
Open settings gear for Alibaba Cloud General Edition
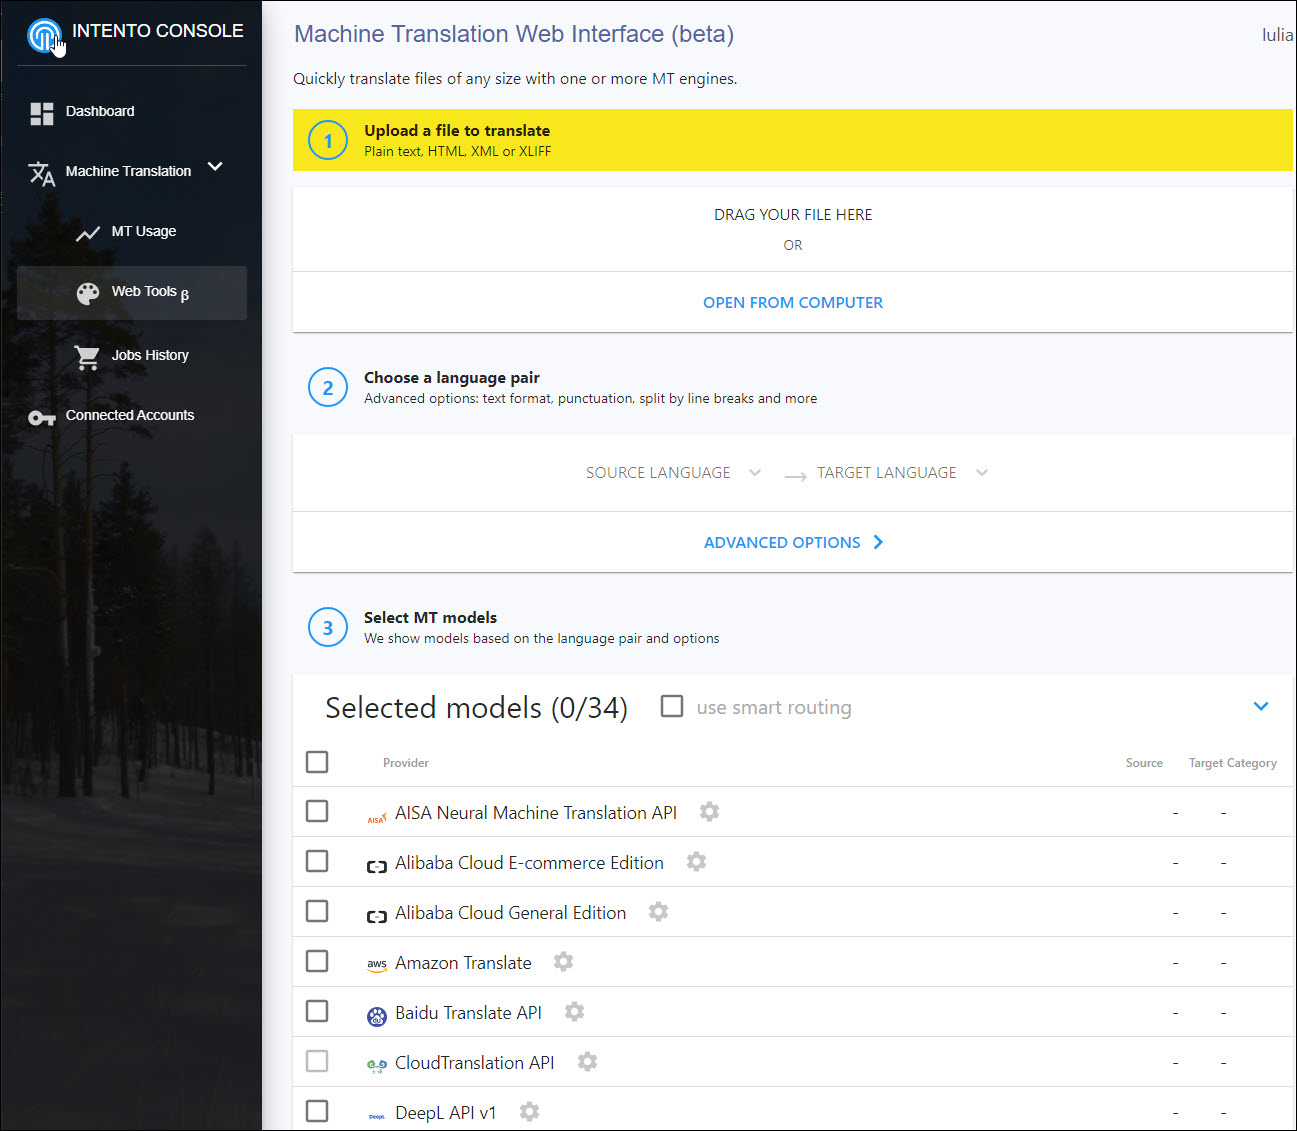tap(658, 912)
